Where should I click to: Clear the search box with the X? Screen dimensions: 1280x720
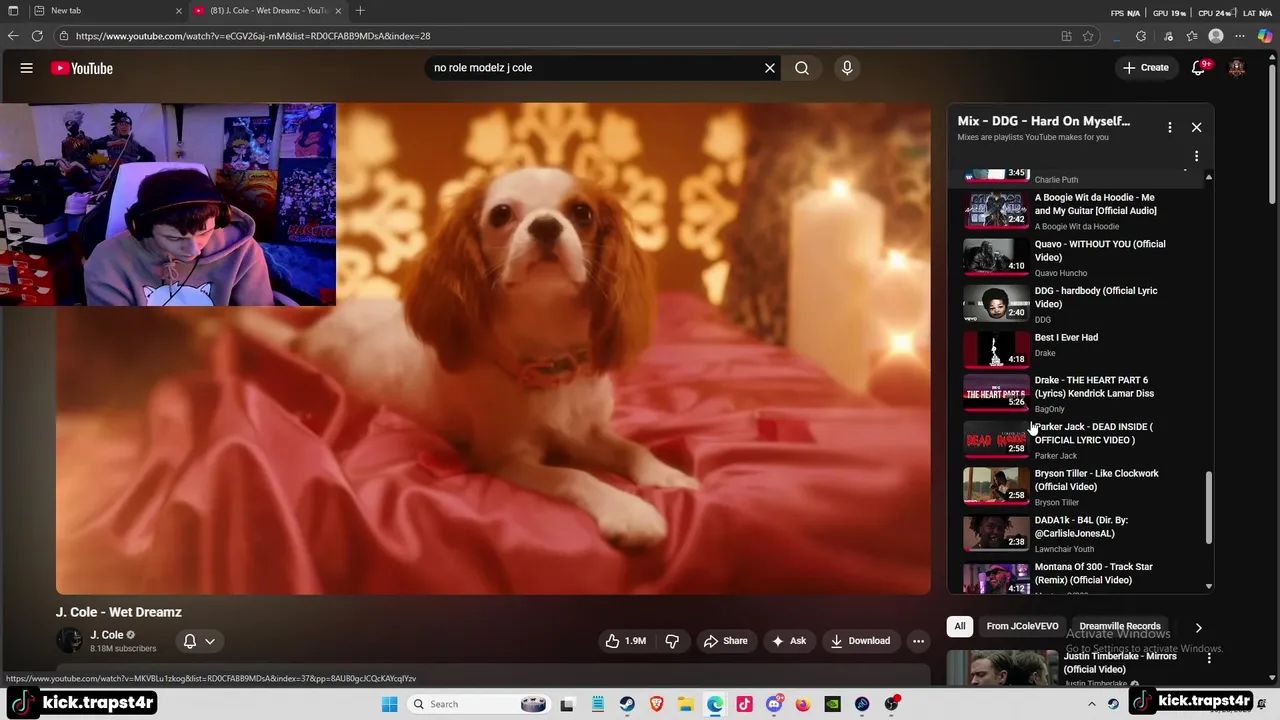pos(770,68)
